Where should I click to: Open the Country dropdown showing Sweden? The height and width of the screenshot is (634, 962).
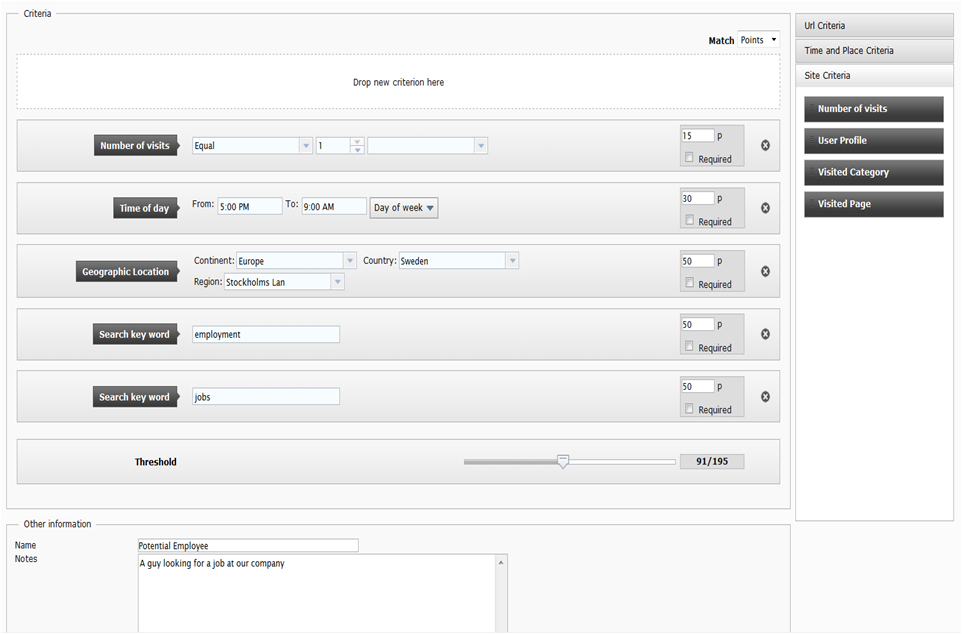click(511, 261)
